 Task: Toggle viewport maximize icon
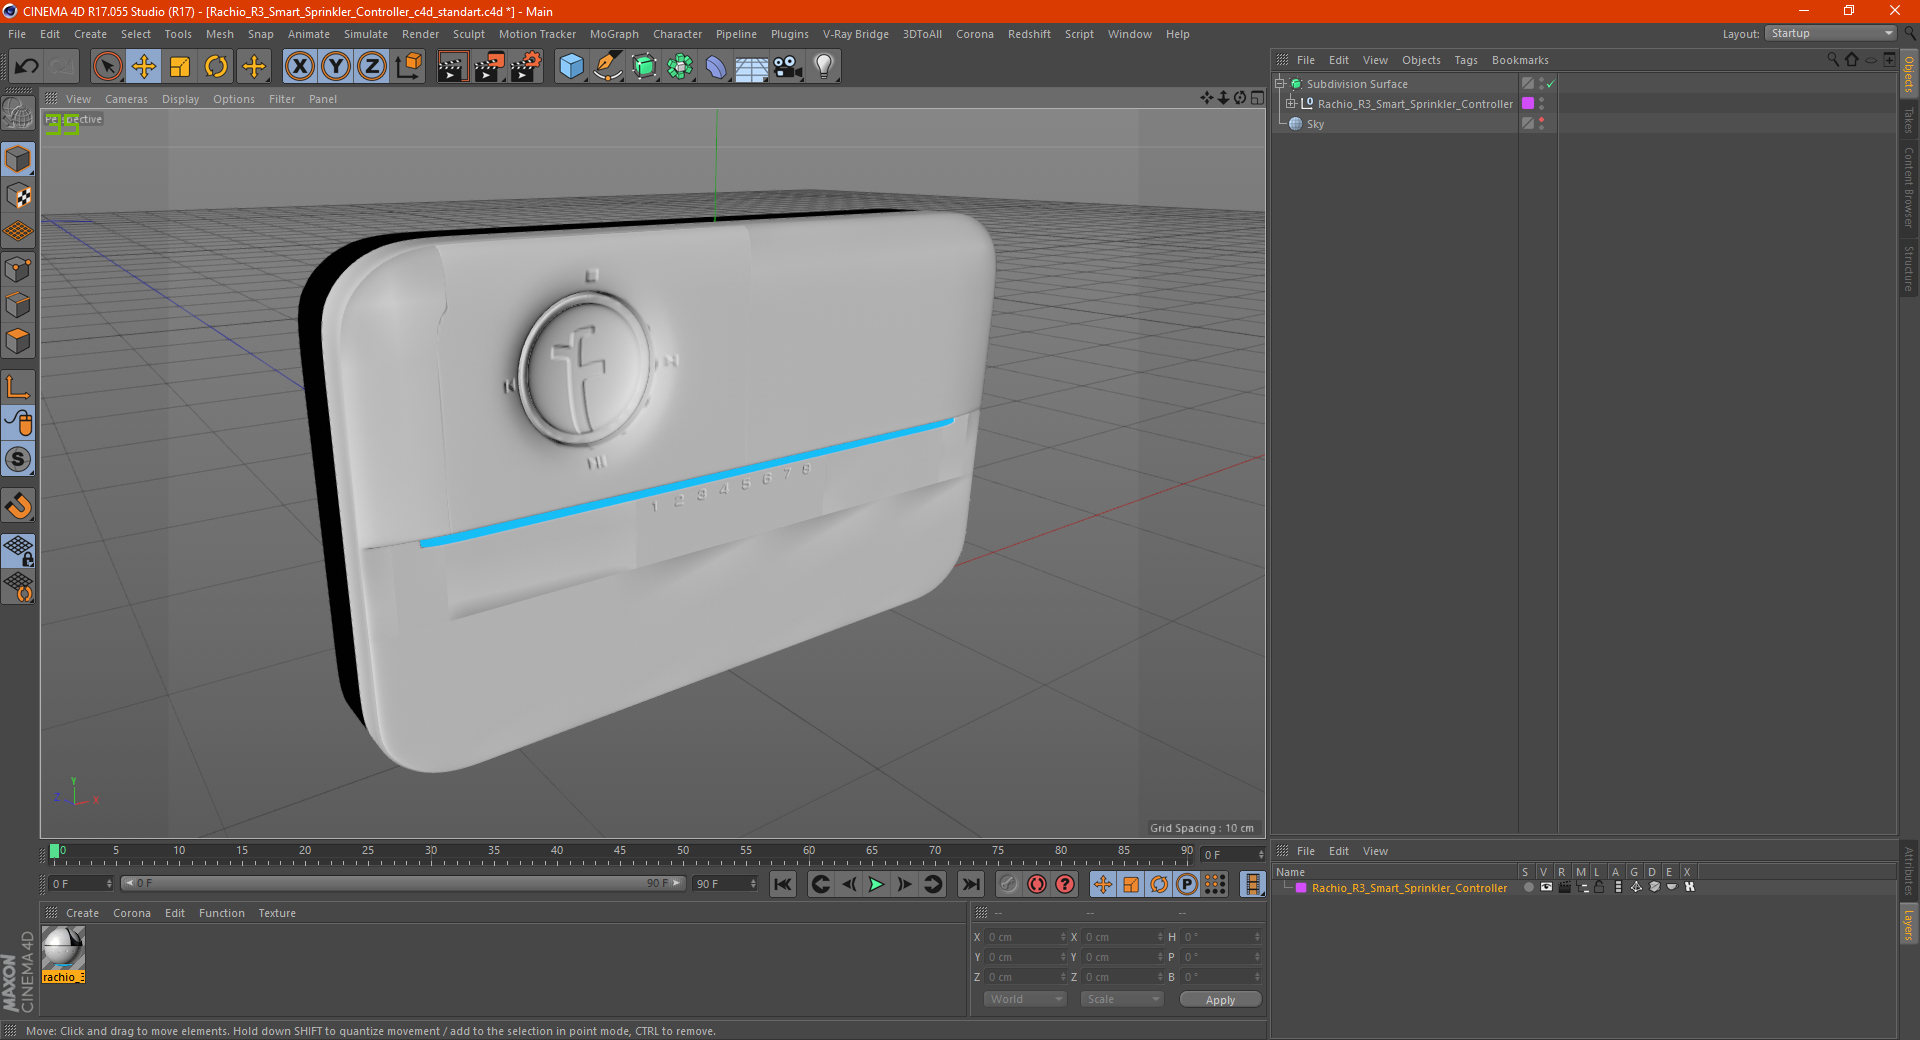pyautogui.click(x=1257, y=98)
